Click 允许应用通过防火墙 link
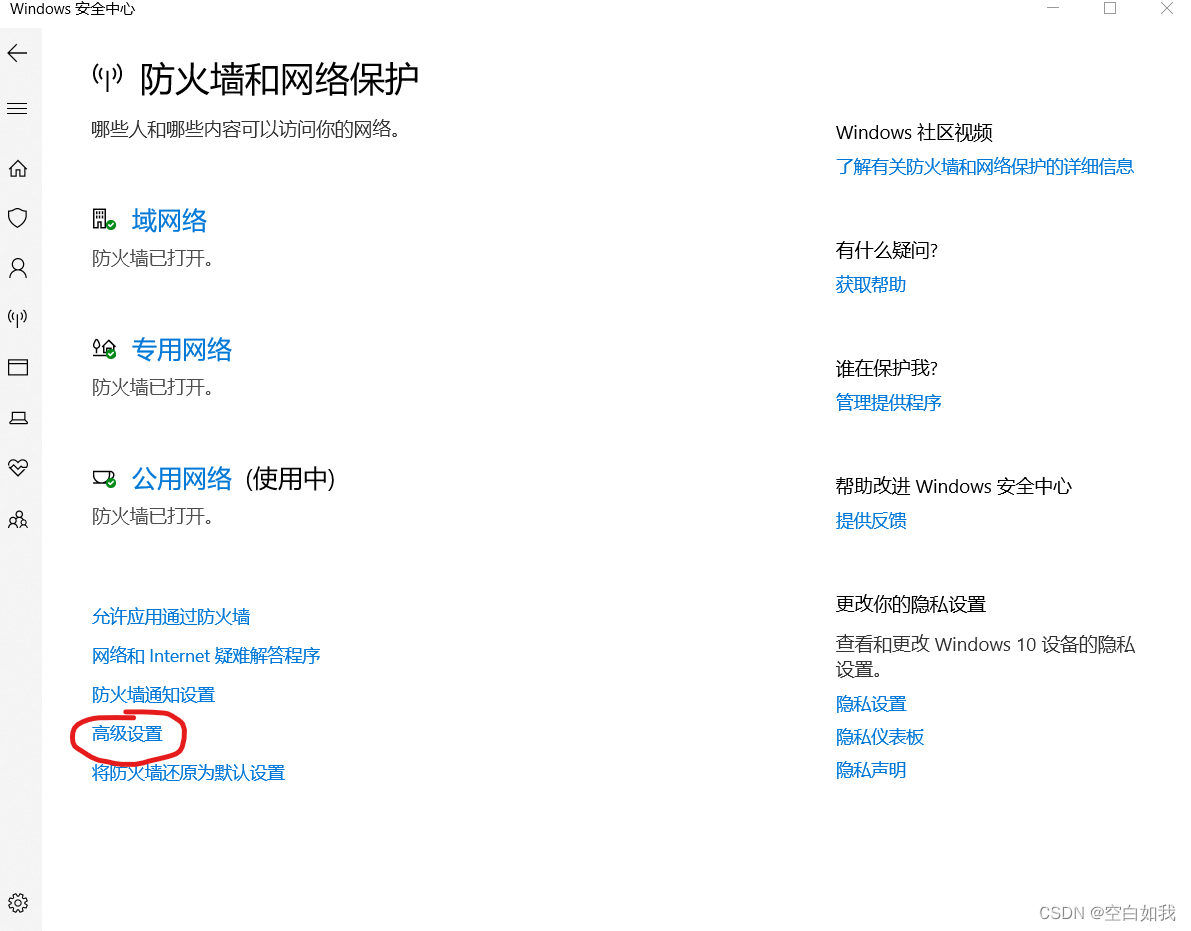Screen dimensions: 1191x931 pyautogui.click(x=171, y=617)
